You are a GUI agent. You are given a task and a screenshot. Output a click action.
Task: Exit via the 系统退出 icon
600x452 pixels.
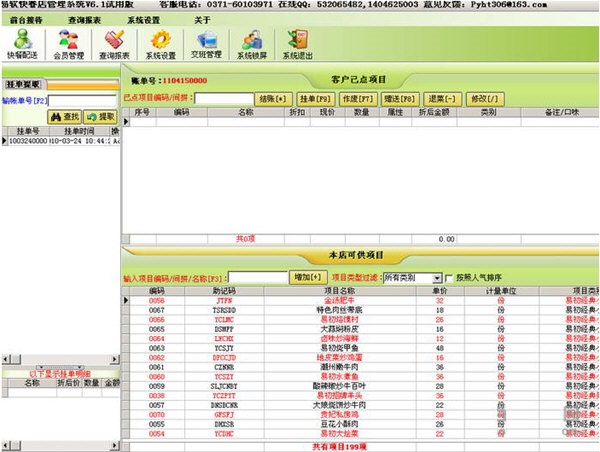[298, 44]
